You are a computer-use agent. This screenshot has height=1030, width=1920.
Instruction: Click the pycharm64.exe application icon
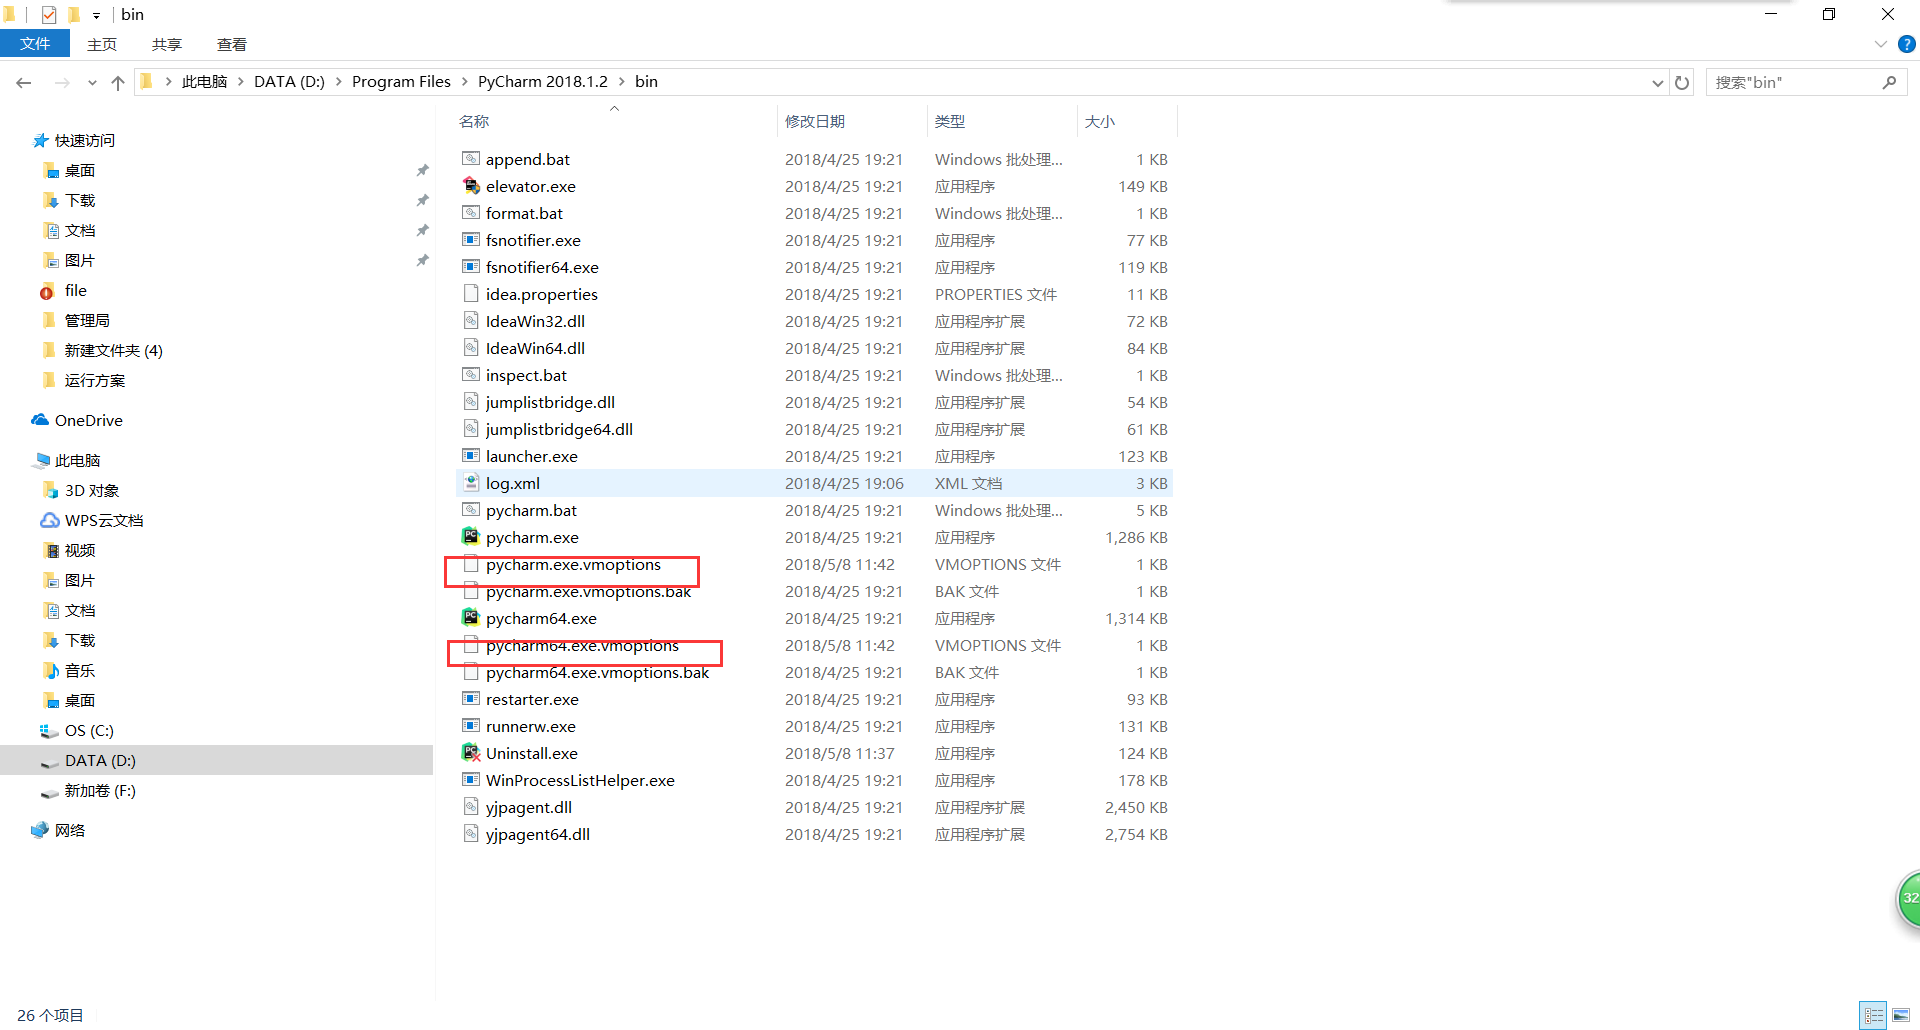tap(471, 618)
